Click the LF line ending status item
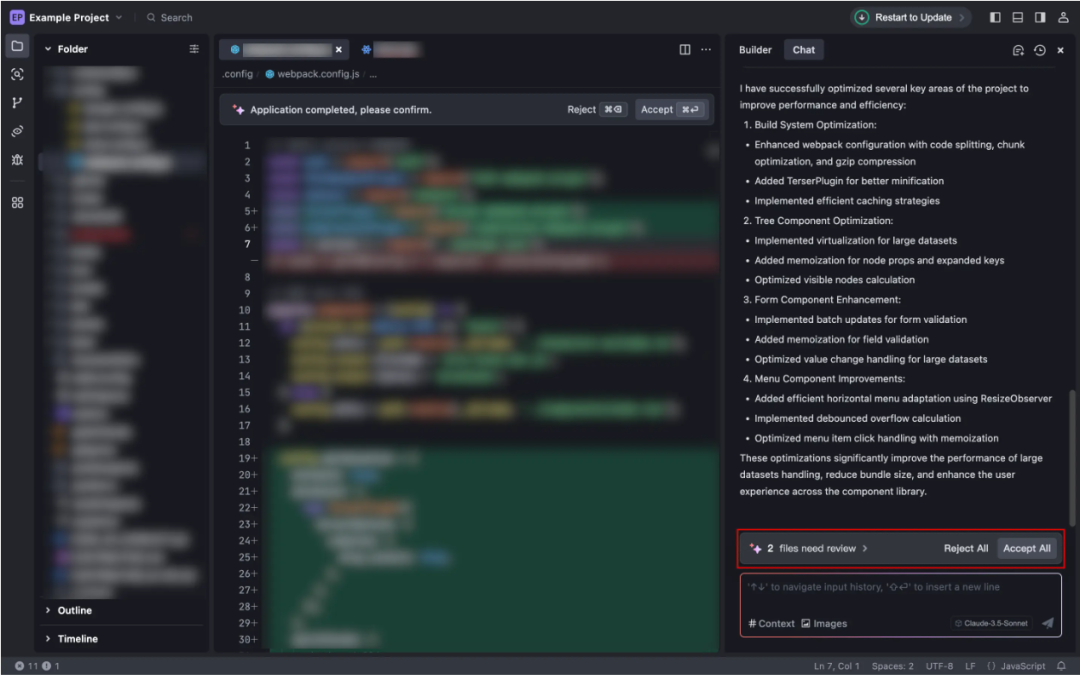Screen dimensions: 1080x680 (x=970, y=666)
